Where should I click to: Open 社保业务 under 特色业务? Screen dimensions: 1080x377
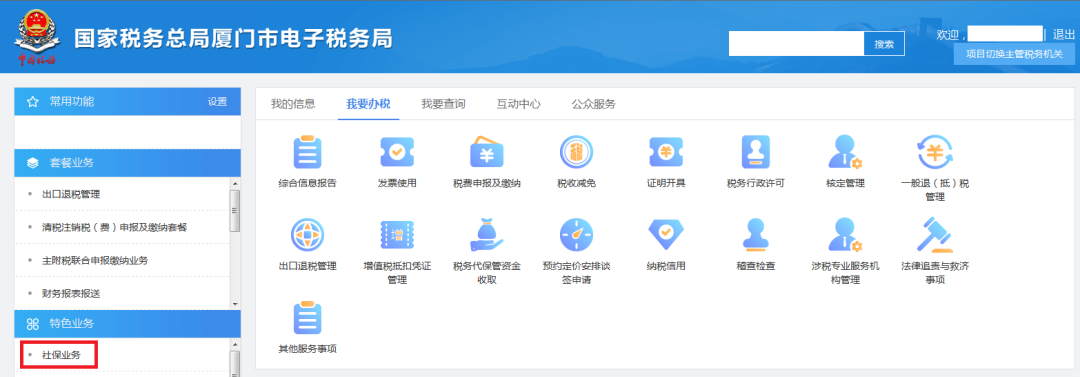tap(61, 355)
